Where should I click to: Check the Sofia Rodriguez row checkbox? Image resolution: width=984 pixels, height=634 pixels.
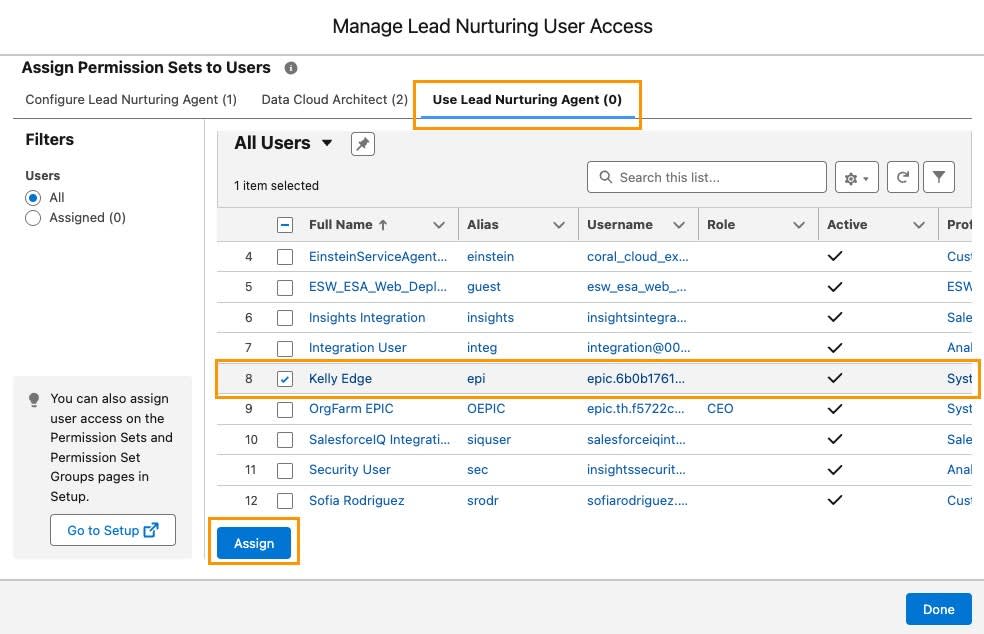[x=285, y=500]
